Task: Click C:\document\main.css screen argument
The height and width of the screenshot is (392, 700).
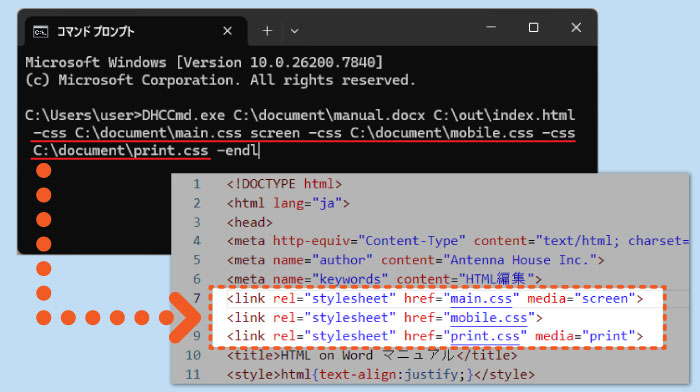Action: pos(187,133)
